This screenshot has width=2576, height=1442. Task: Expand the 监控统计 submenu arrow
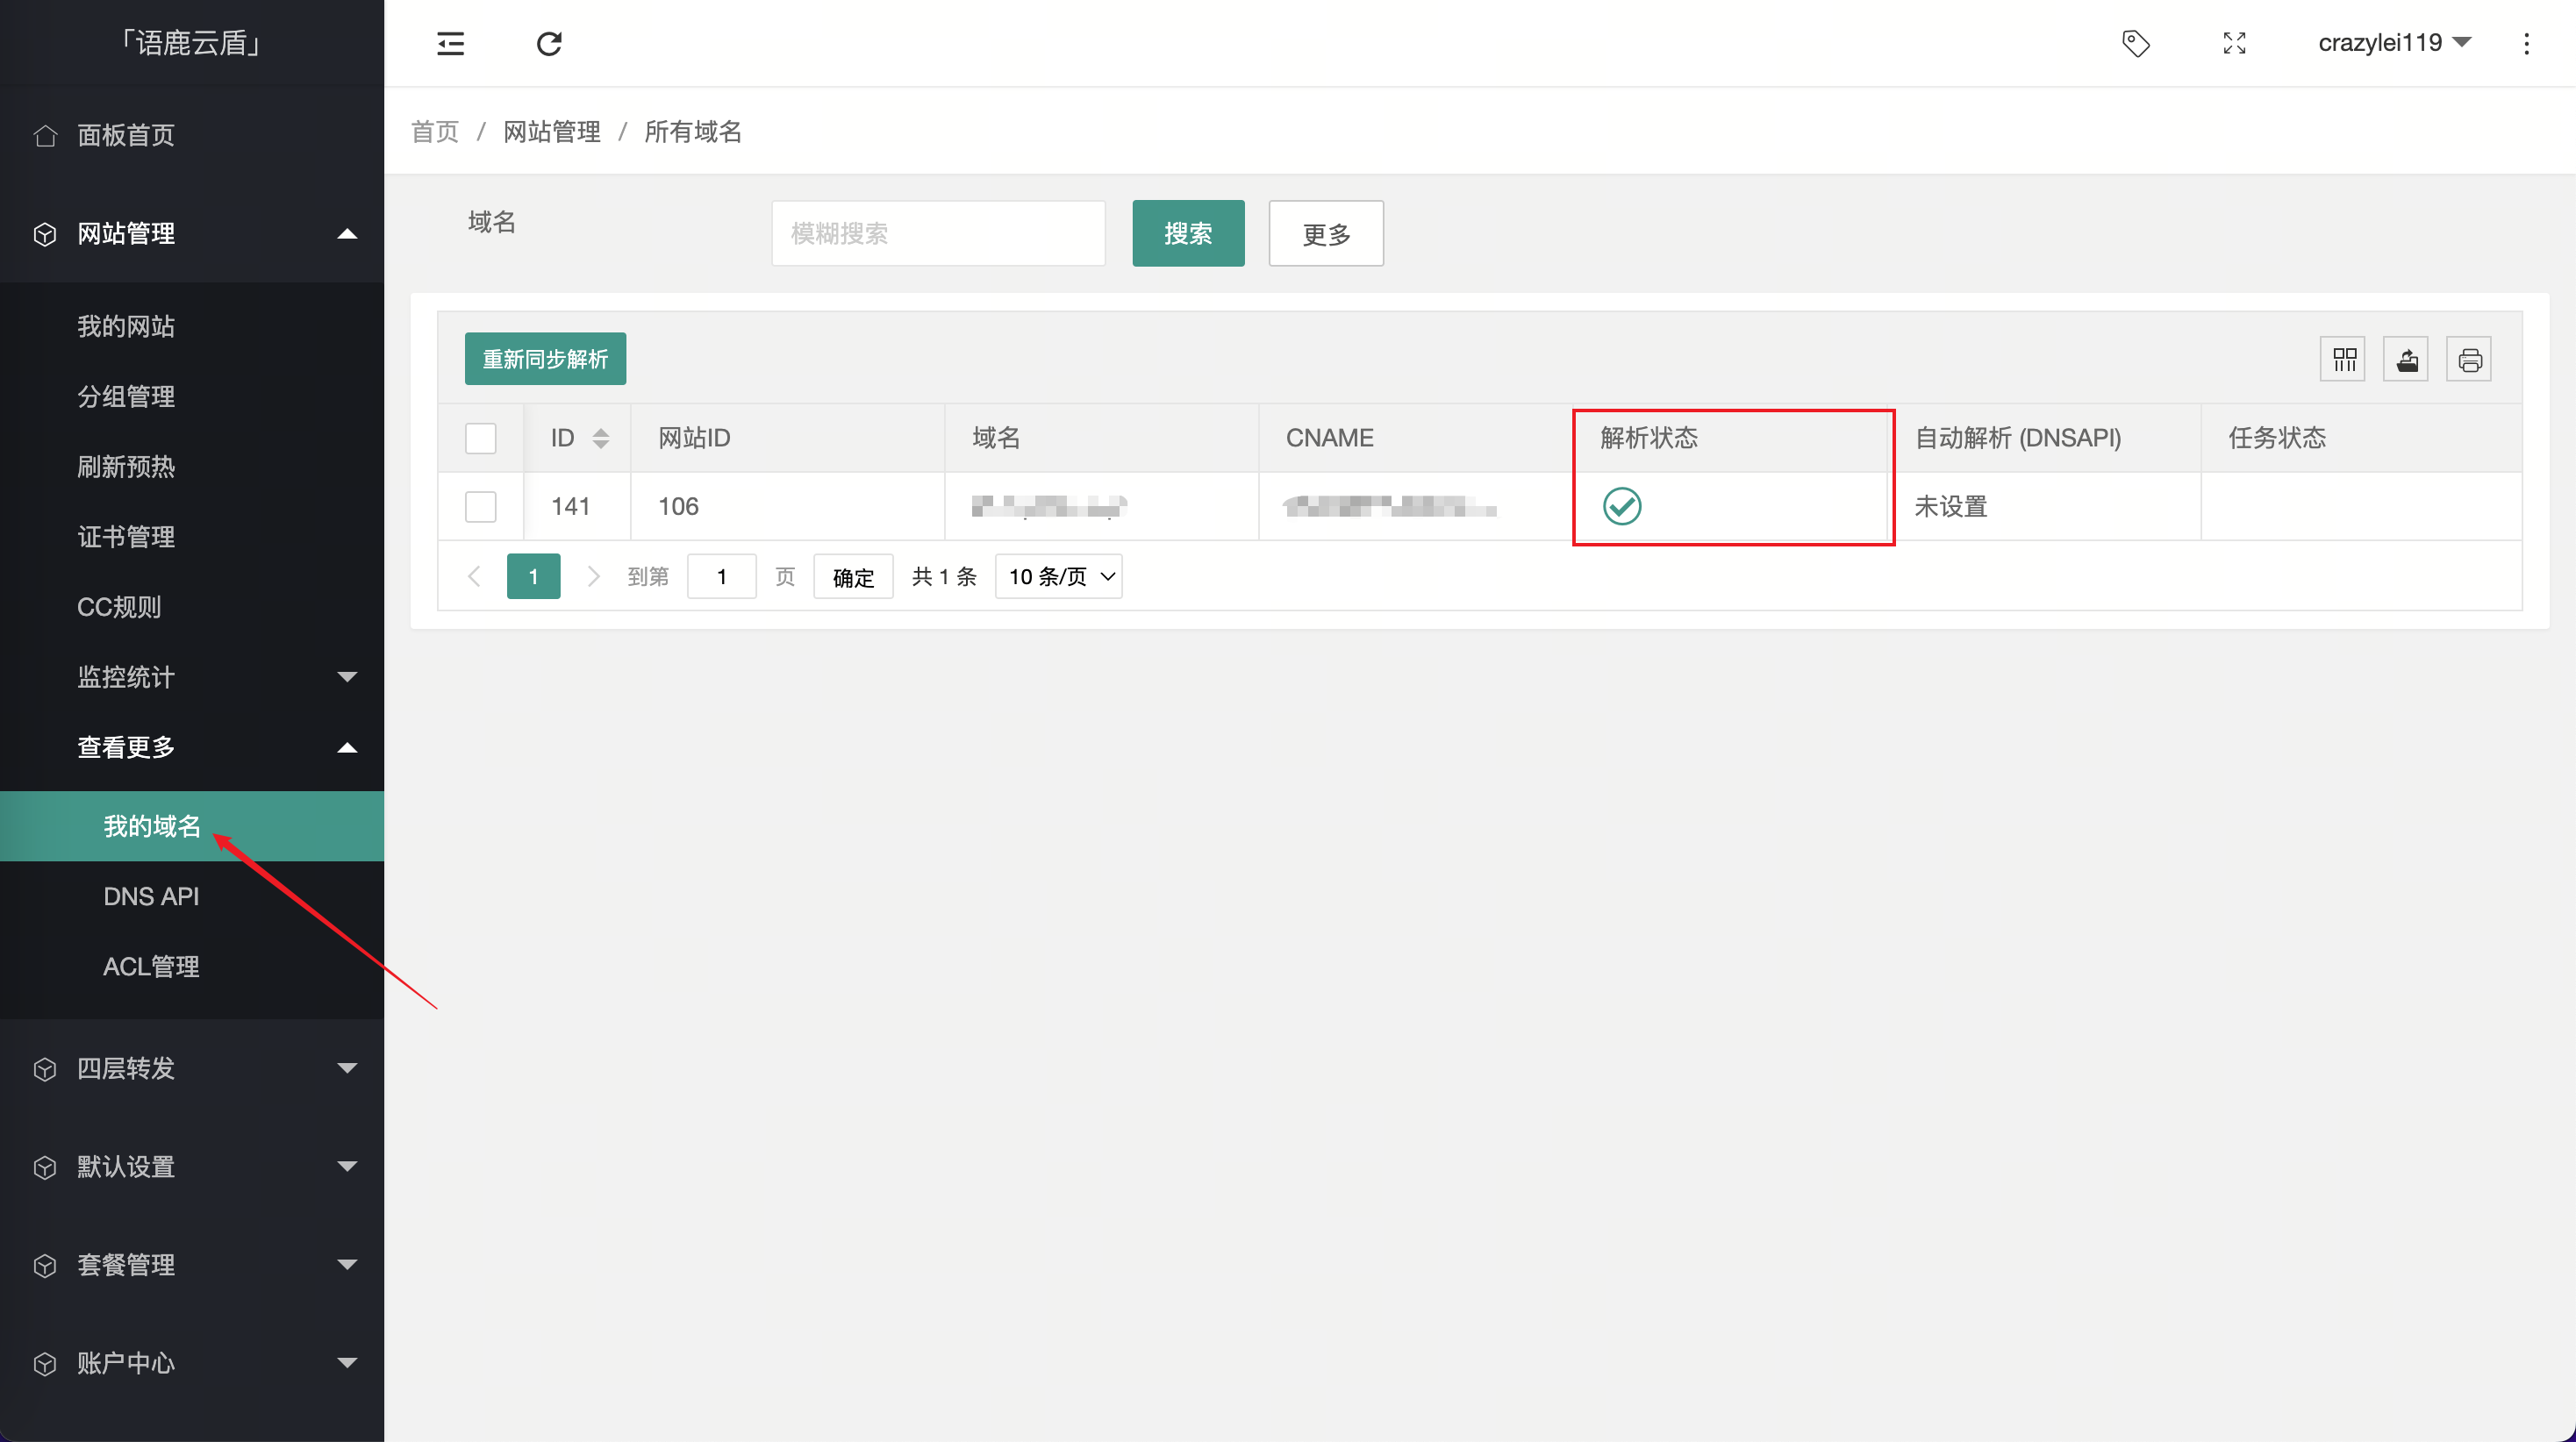(x=347, y=677)
